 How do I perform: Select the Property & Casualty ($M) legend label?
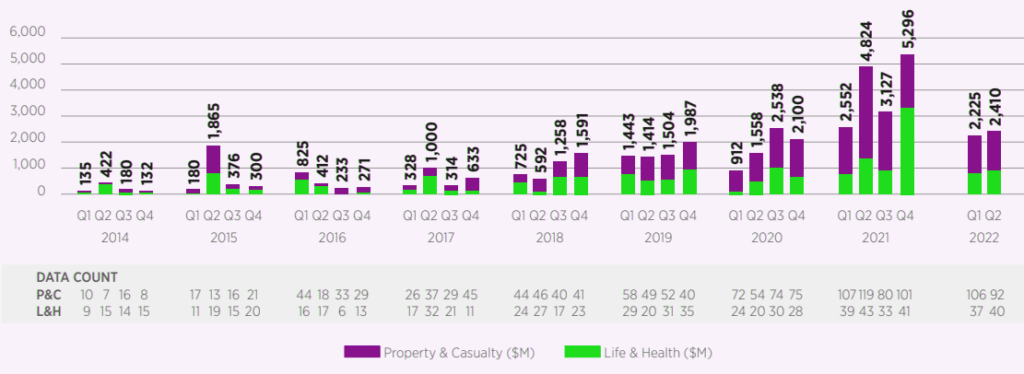459,352
